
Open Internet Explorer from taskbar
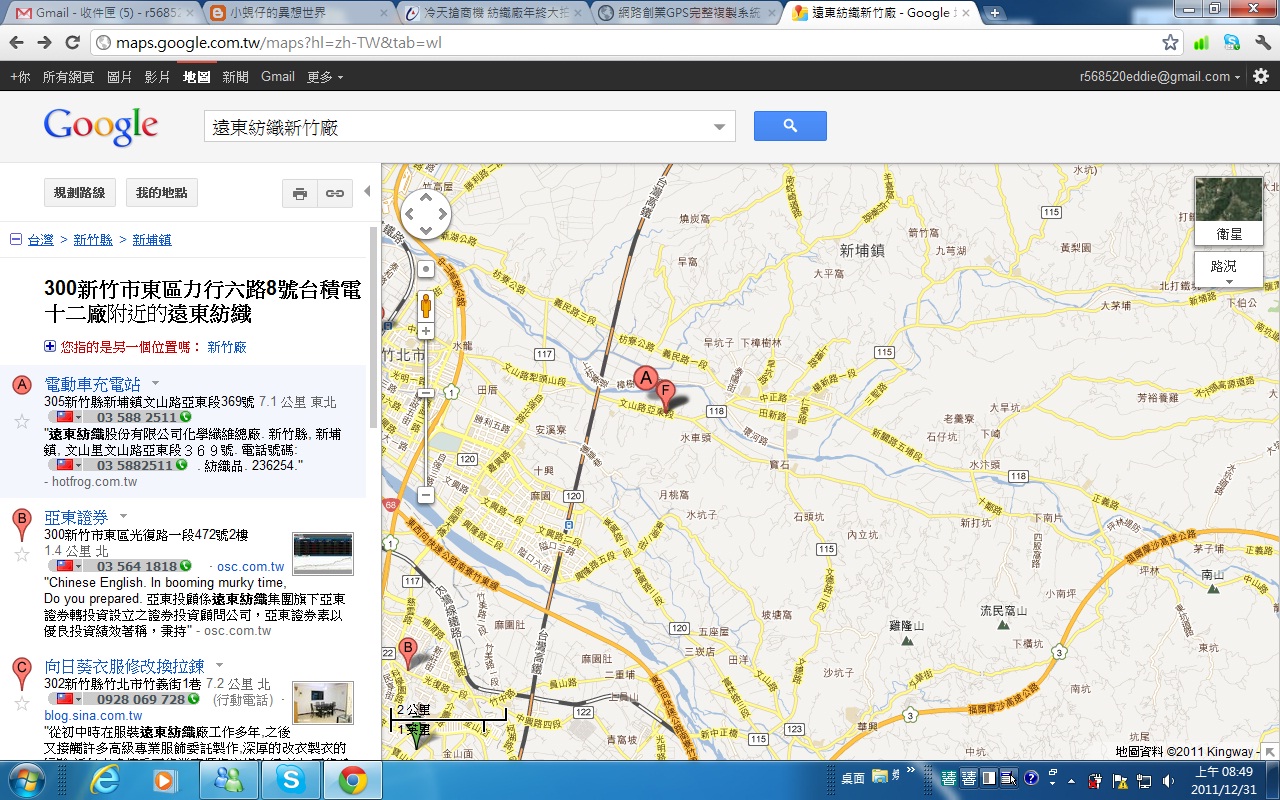click(103, 780)
